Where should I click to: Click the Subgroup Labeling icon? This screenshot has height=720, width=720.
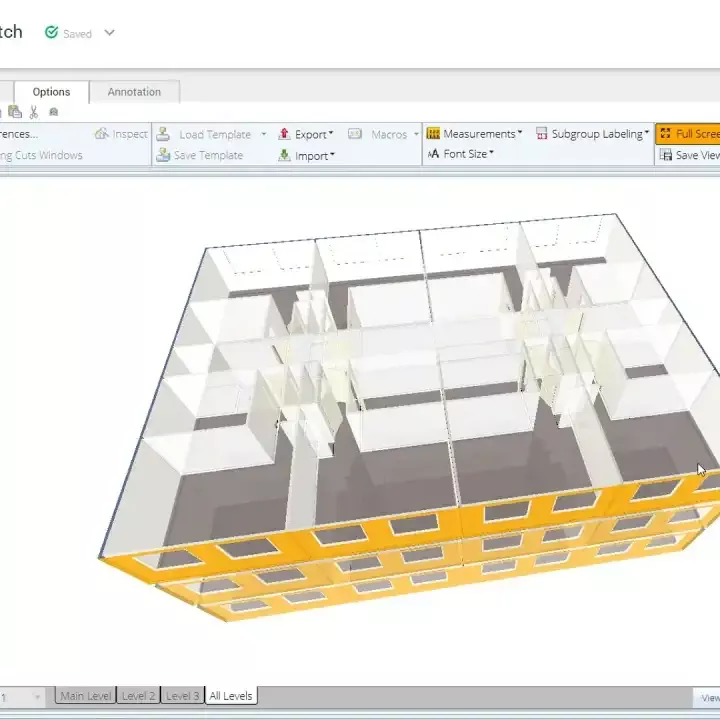pyautogui.click(x=542, y=134)
